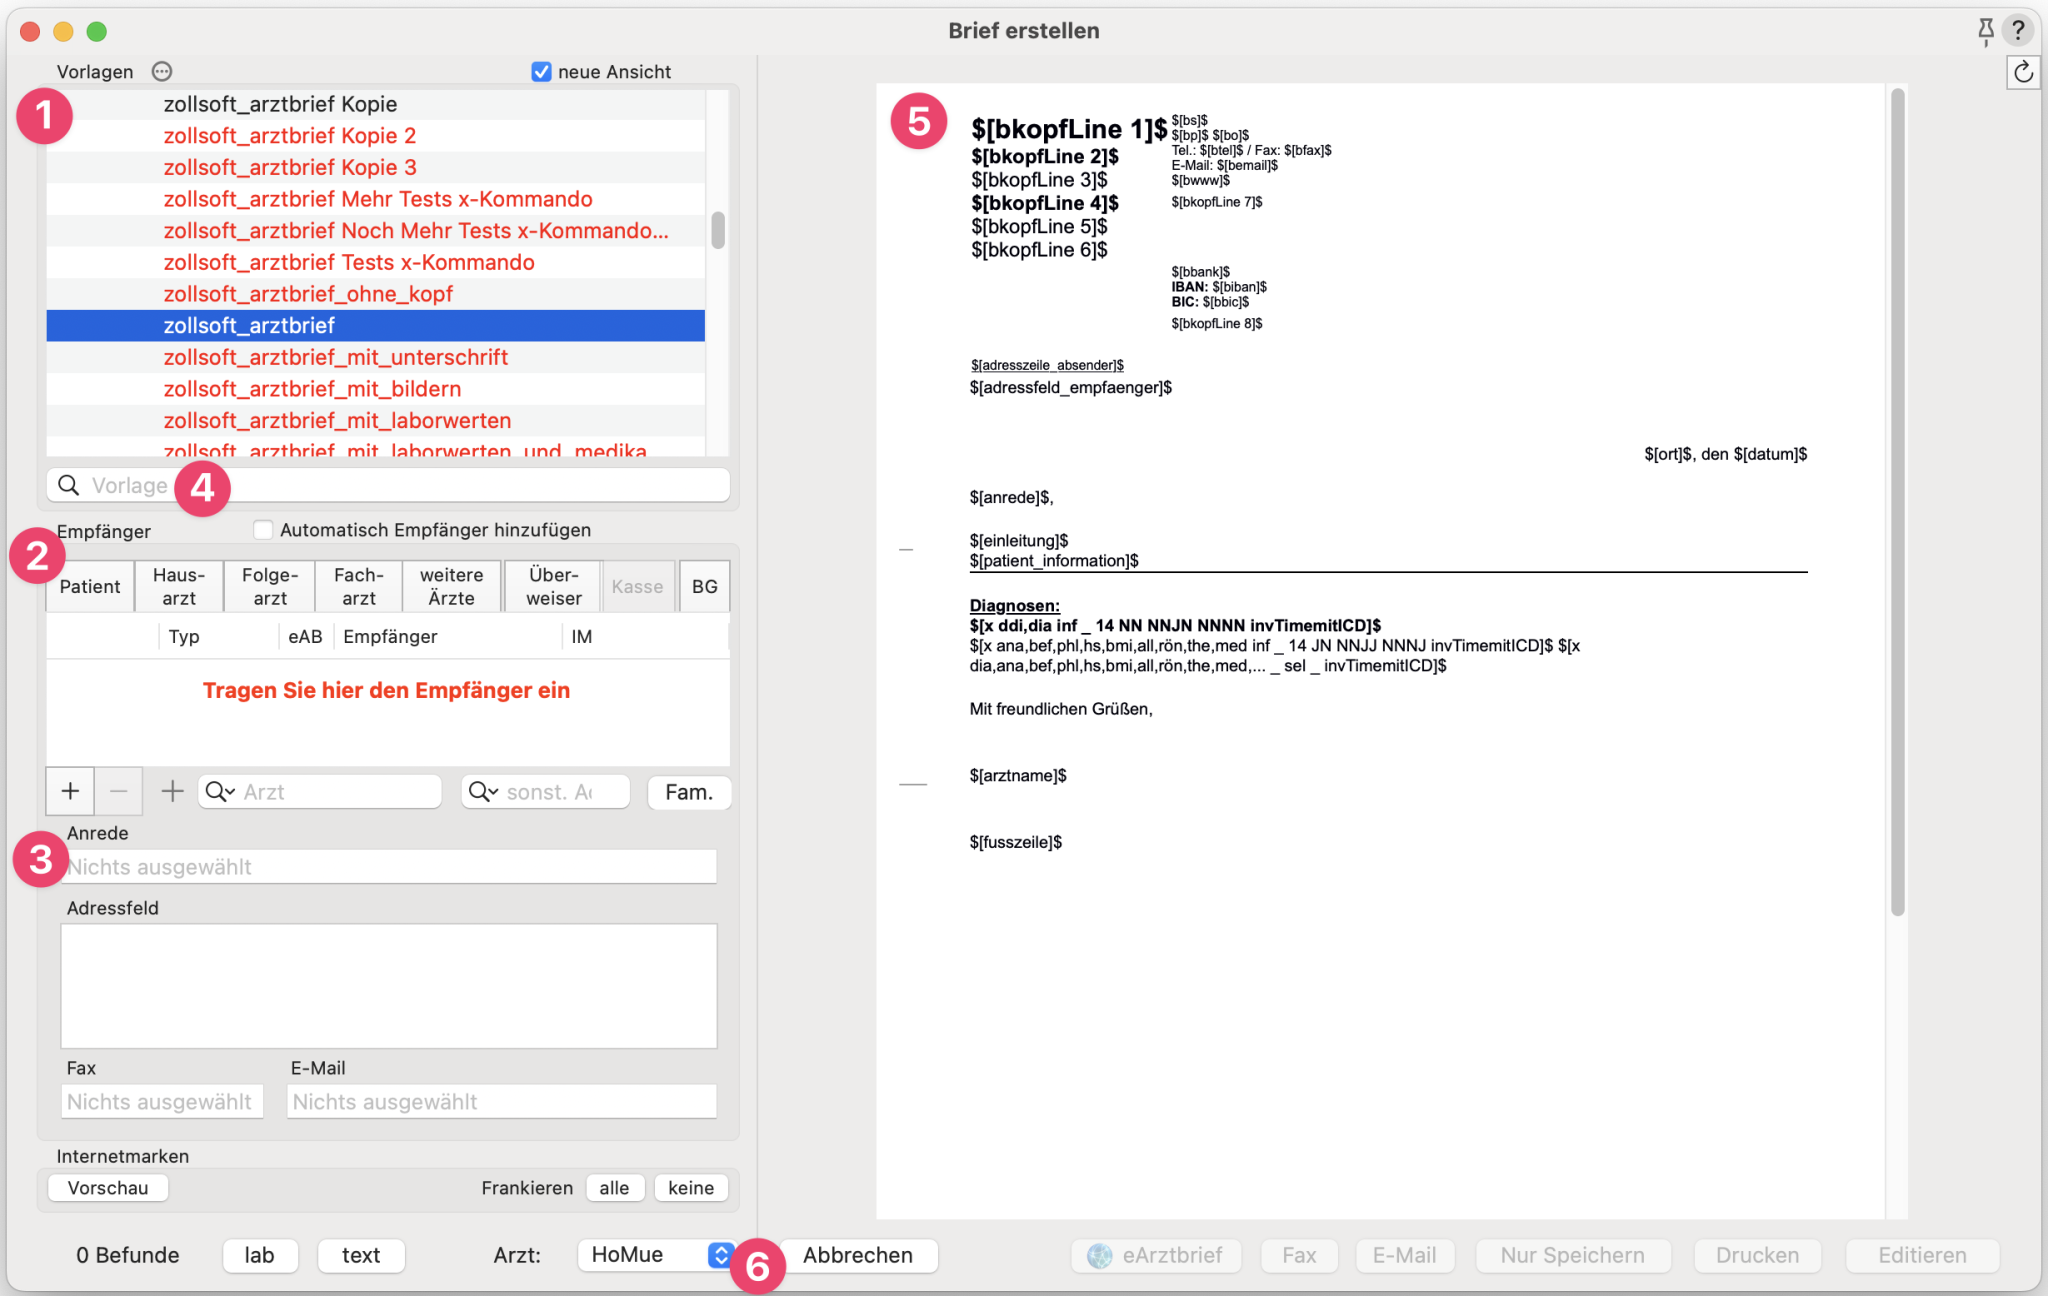Select zollsoft_arztbrief Noch Mehr Tests x-Kommando
This screenshot has height=1296, width=2048.
(376, 231)
